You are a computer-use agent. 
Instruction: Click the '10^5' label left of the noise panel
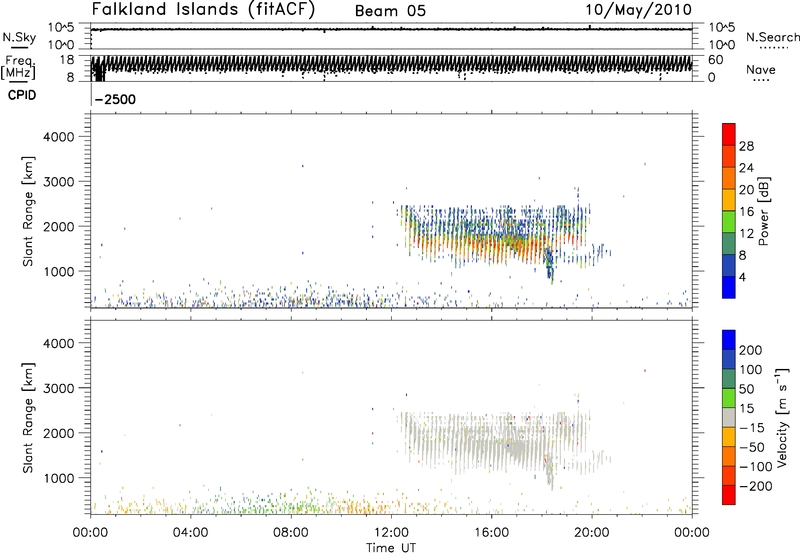[61, 28]
